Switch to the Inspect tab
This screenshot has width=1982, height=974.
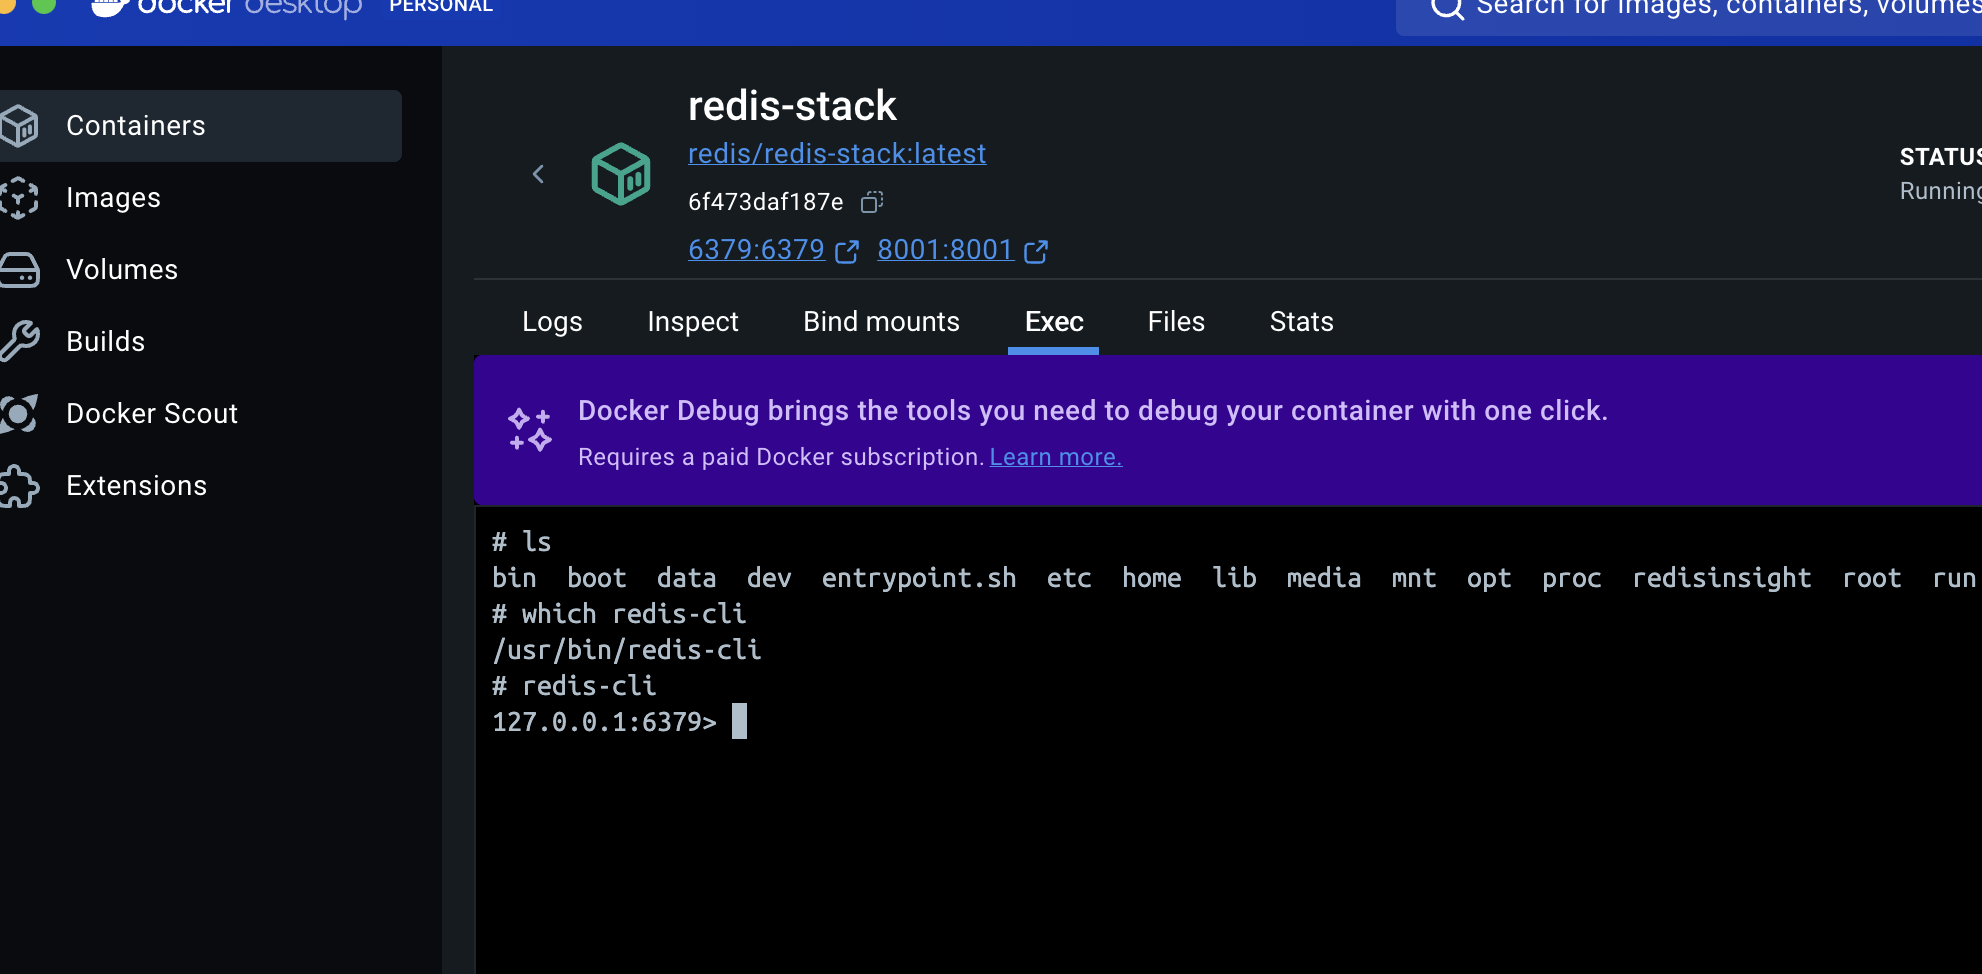pos(693,322)
